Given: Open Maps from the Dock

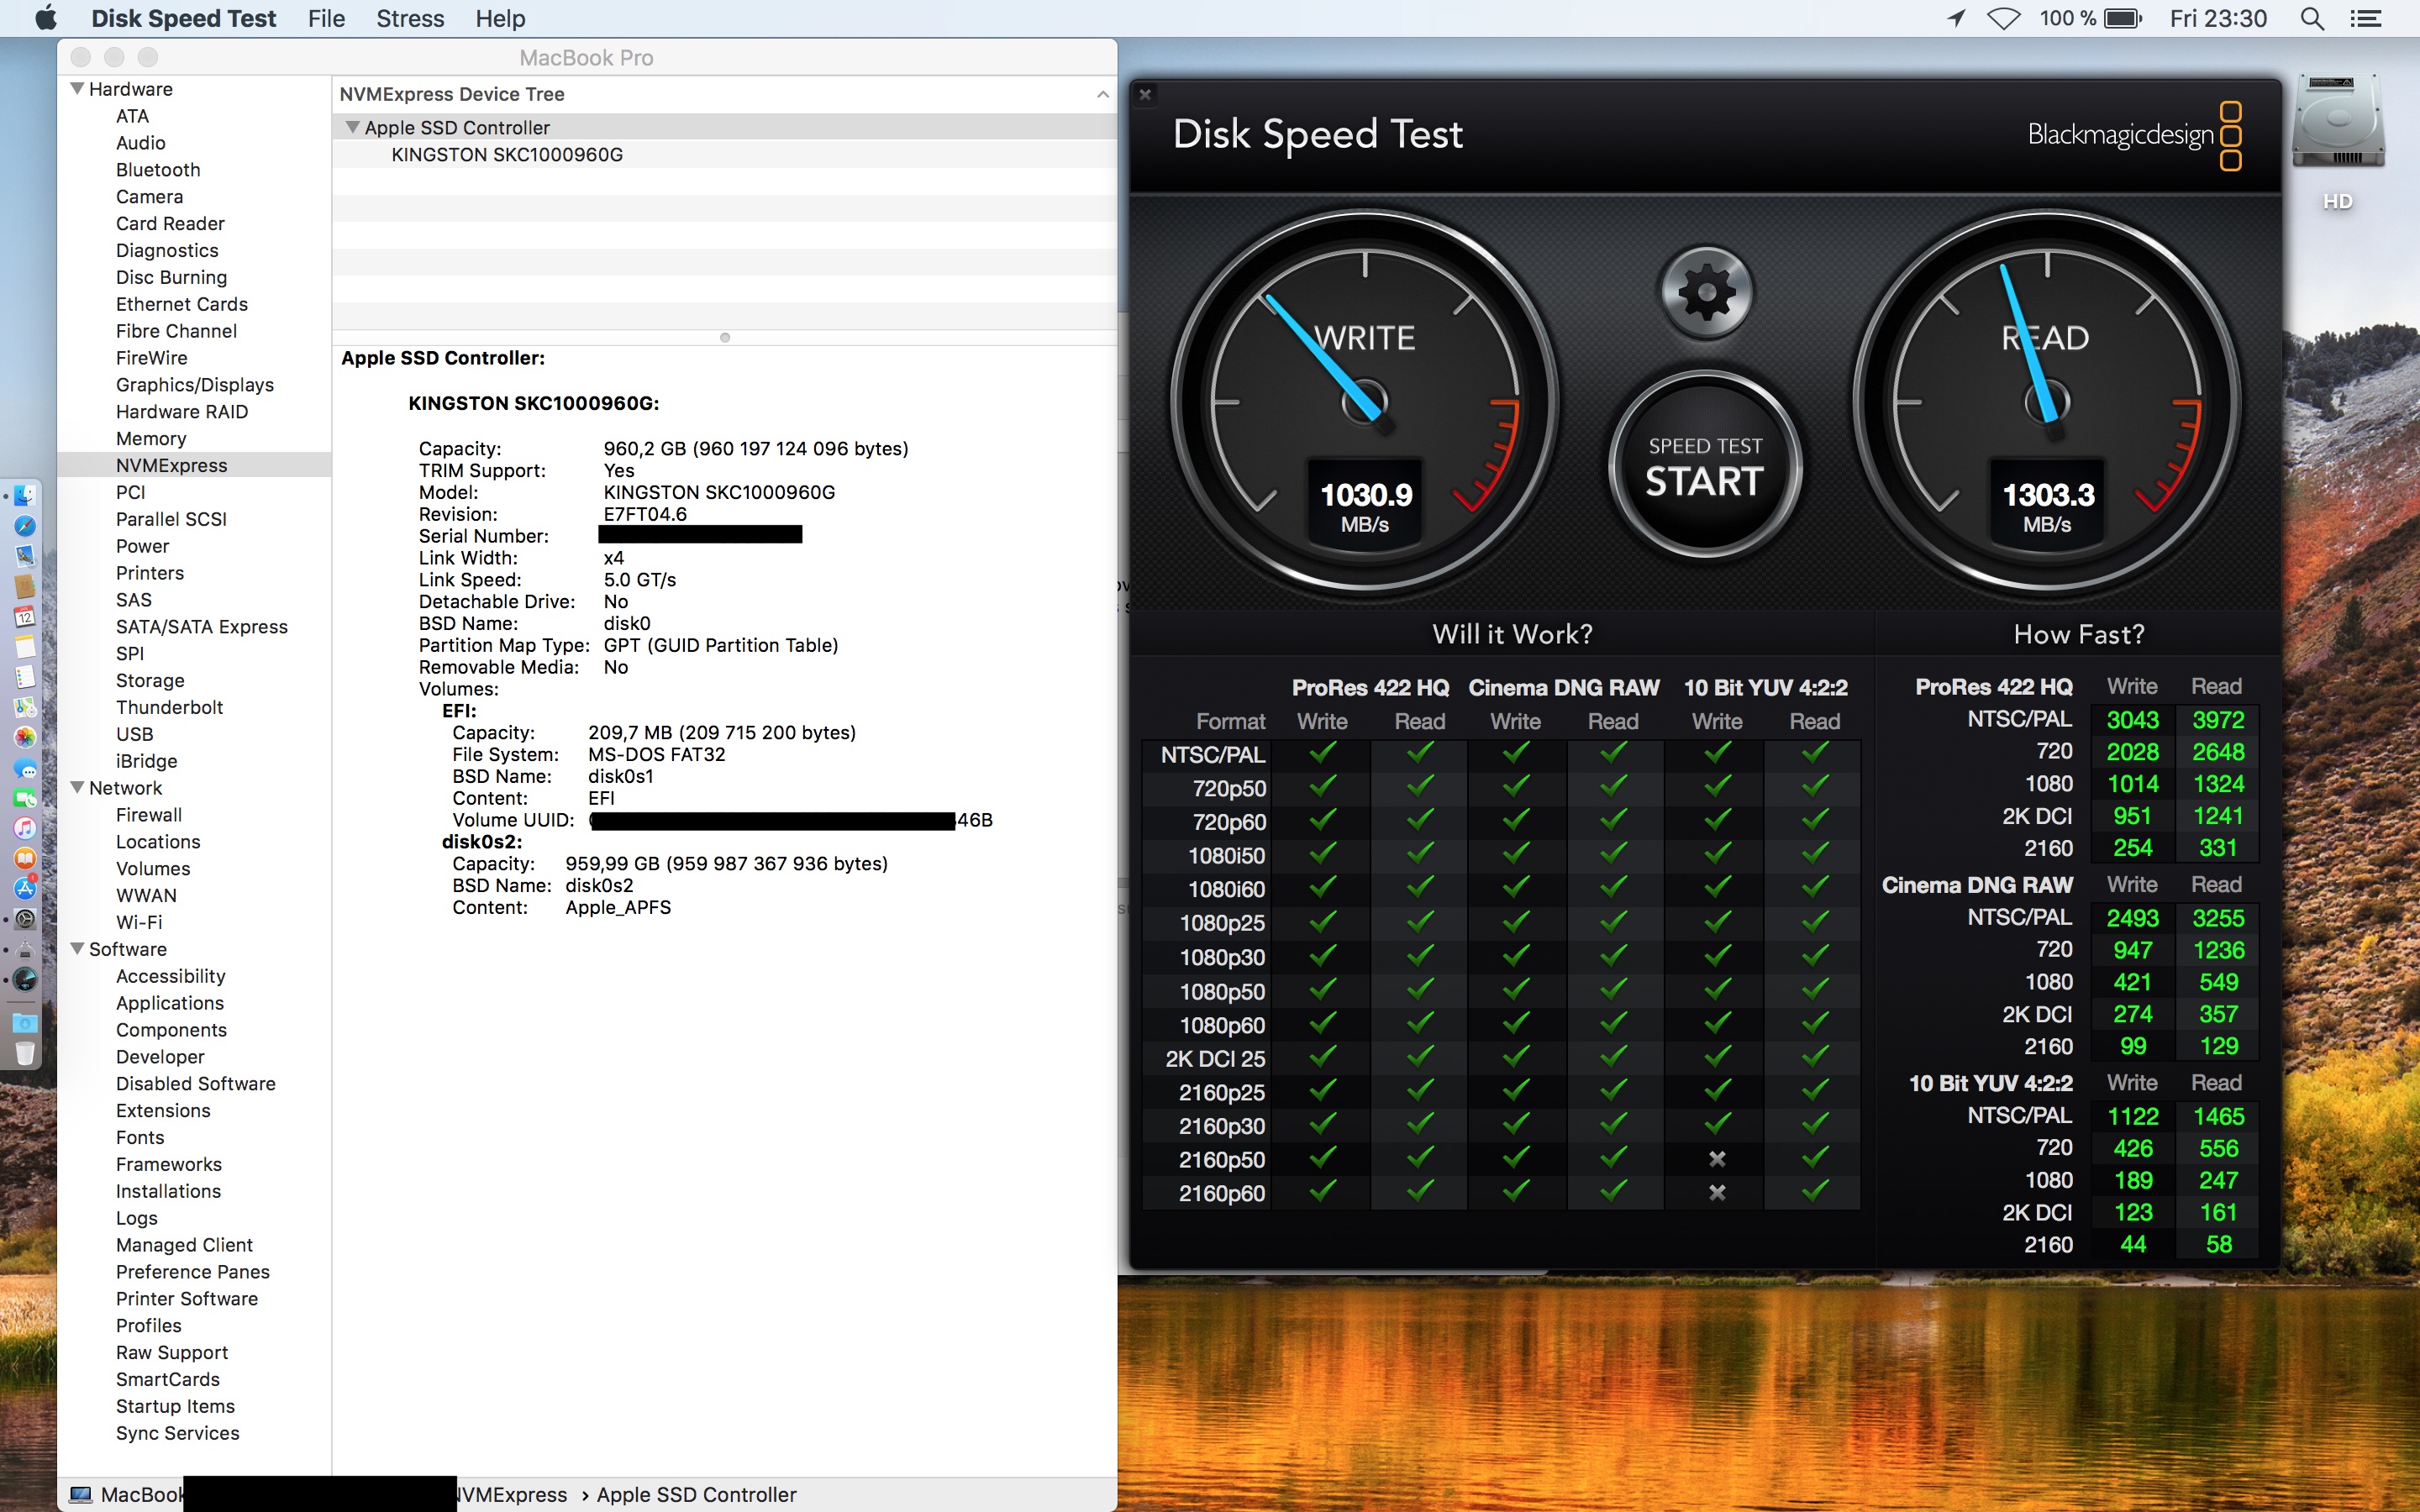Looking at the screenshot, I should (25, 707).
